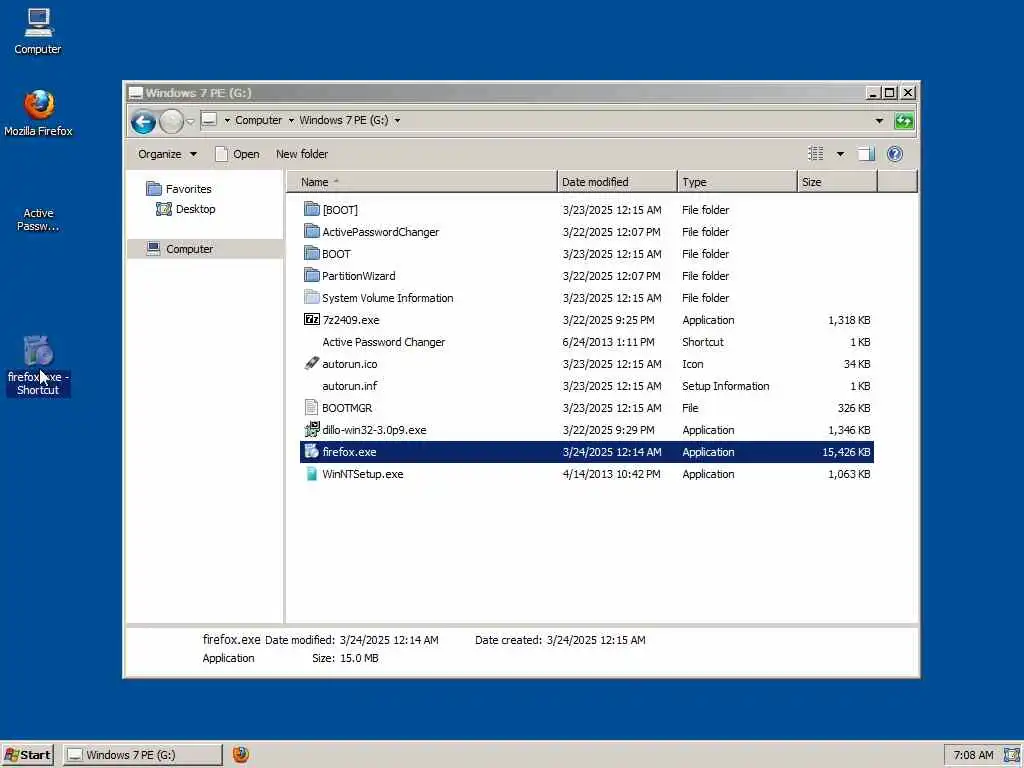The image size is (1024, 768).
Task: Select the System Volume Information folder icon
Action: click(312, 297)
